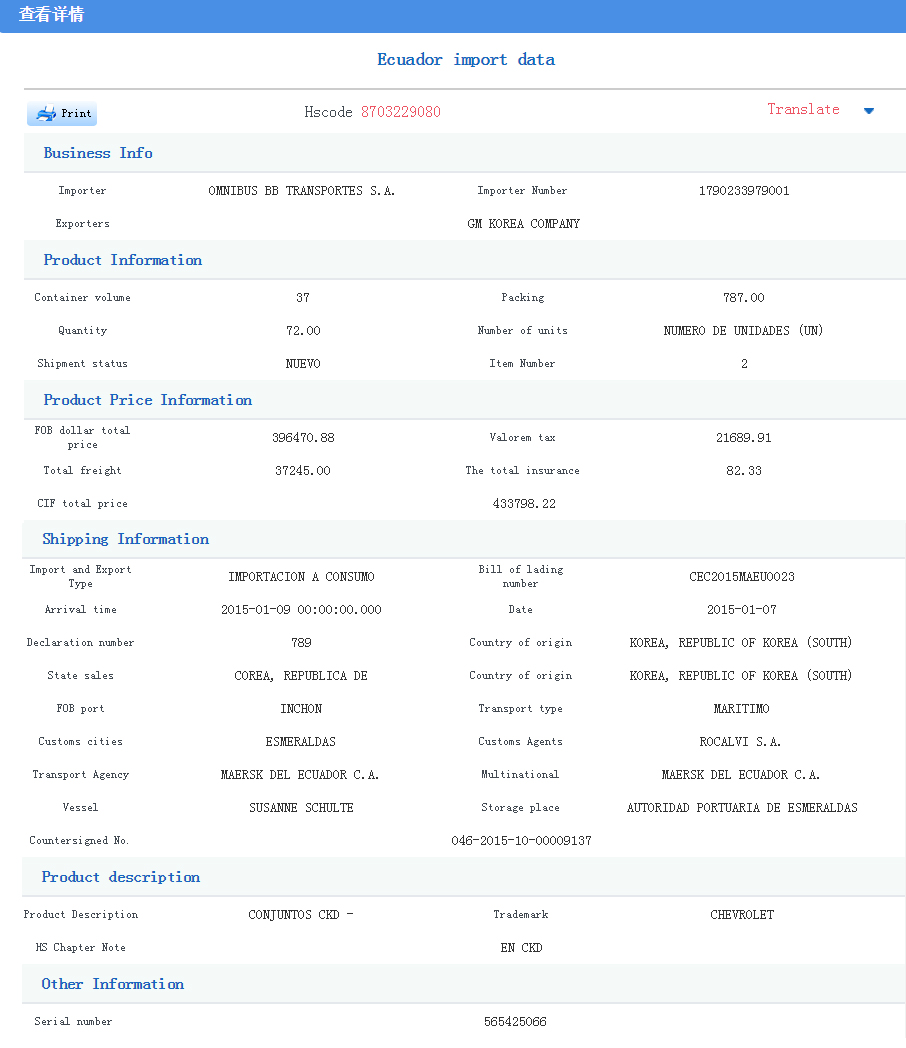Select the Business Info section header
Viewport: 906px width, 1048px height.
tap(98, 153)
